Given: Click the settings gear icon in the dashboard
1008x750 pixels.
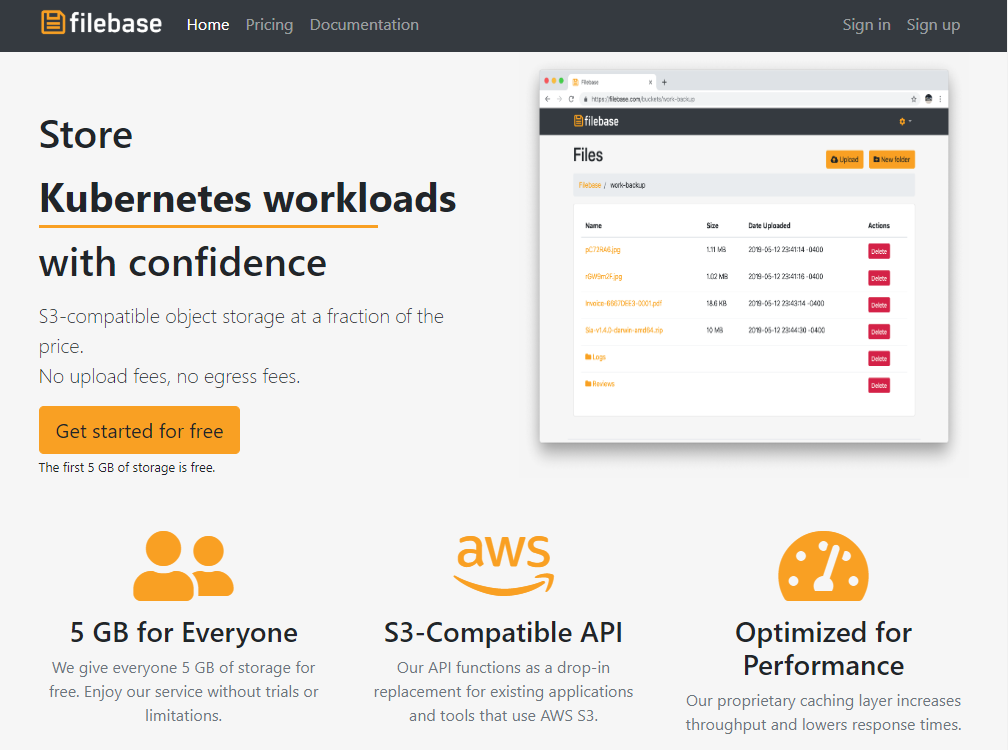Looking at the screenshot, I should [x=901, y=122].
